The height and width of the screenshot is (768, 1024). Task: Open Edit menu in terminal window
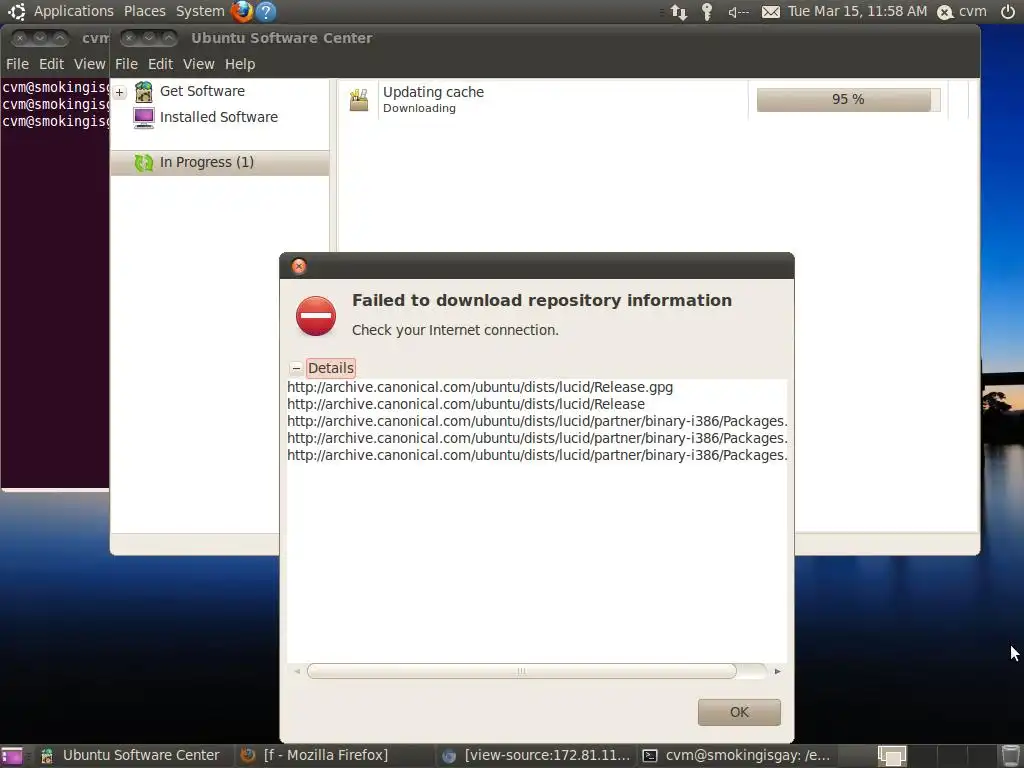(51, 64)
